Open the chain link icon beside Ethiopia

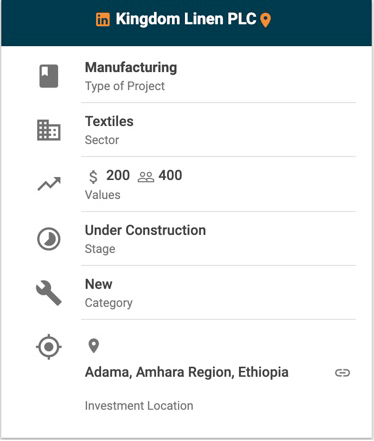coord(342,373)
